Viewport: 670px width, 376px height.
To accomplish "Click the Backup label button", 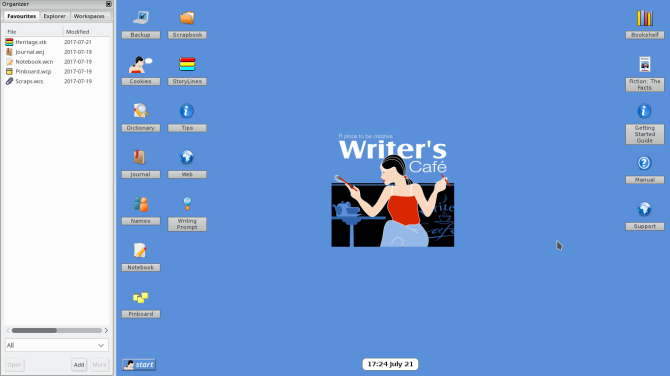I will [141, 35].
